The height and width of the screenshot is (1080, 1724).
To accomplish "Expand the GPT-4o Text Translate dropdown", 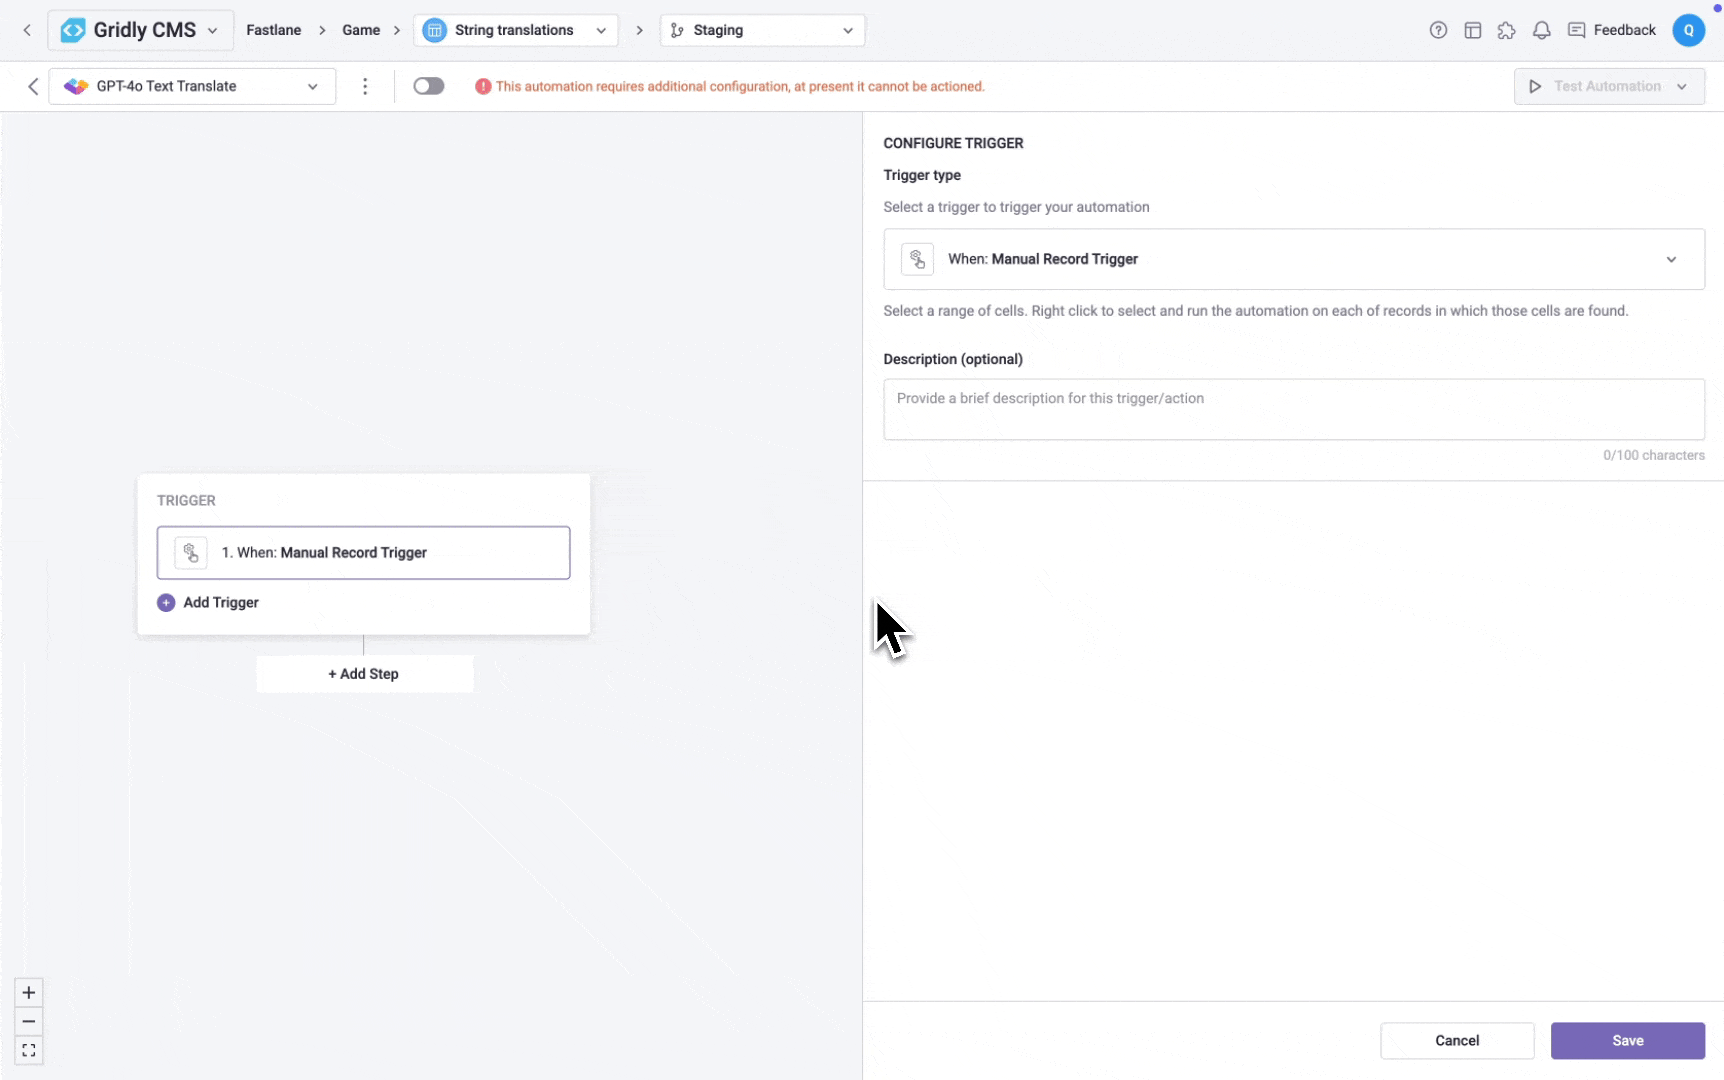I will tap(192, 86).
